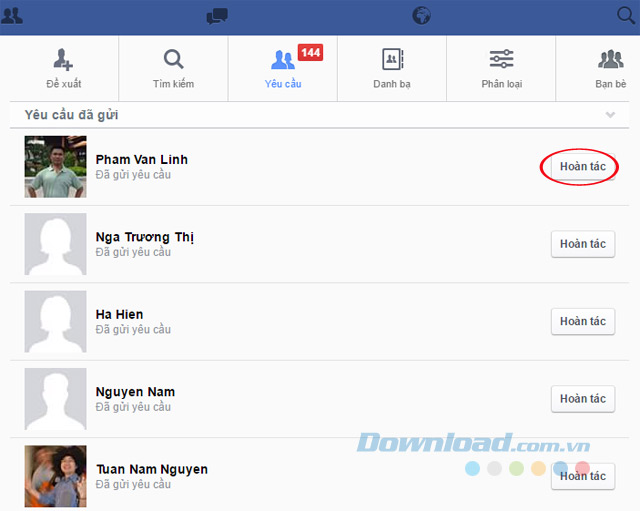Image resolution: width=640 pixels, height=511 pixels.
Task: Open the Ha Hien name link
Action: 119,314
